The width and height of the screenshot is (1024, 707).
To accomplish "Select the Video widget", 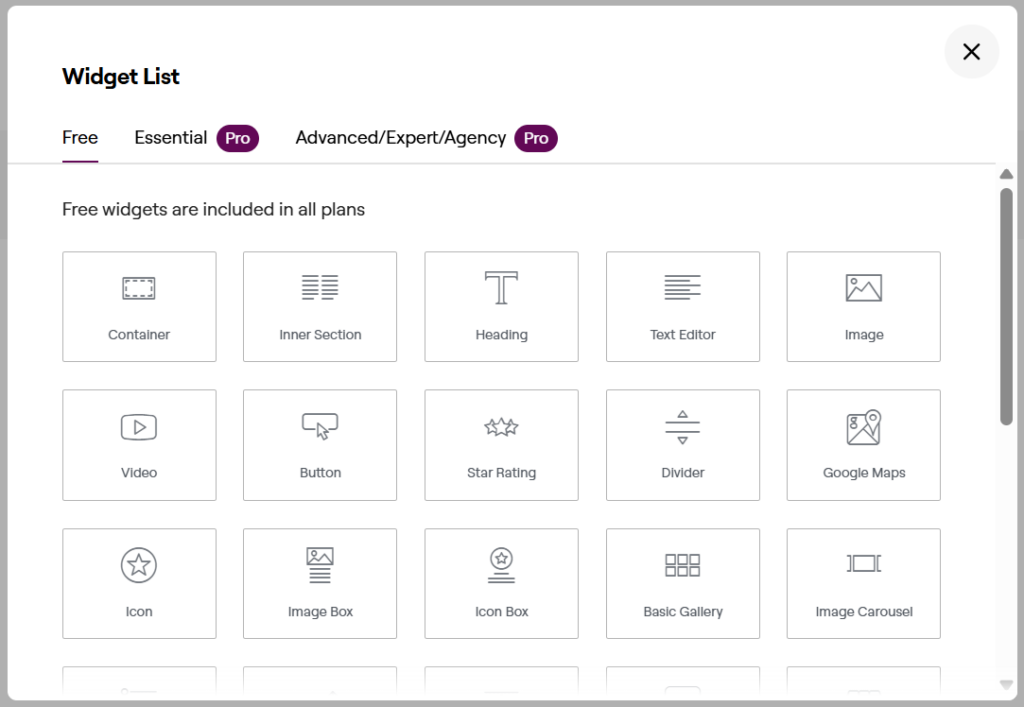I will coord(139,445).
